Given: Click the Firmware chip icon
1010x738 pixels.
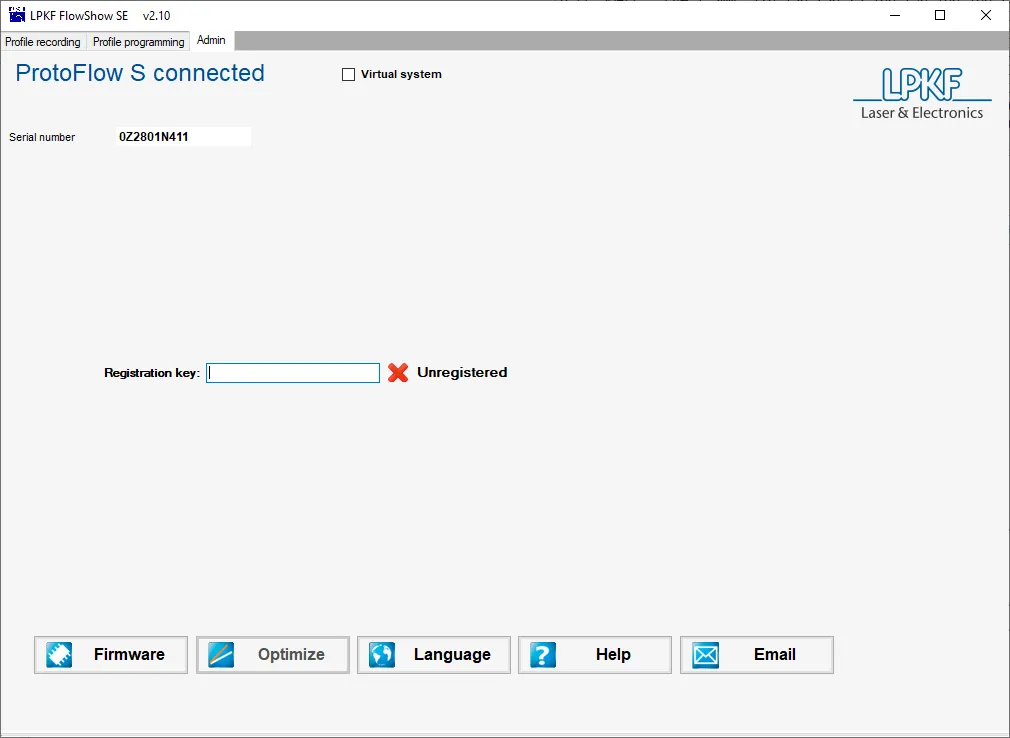Looking at the screenshot, I should [59, 655].
